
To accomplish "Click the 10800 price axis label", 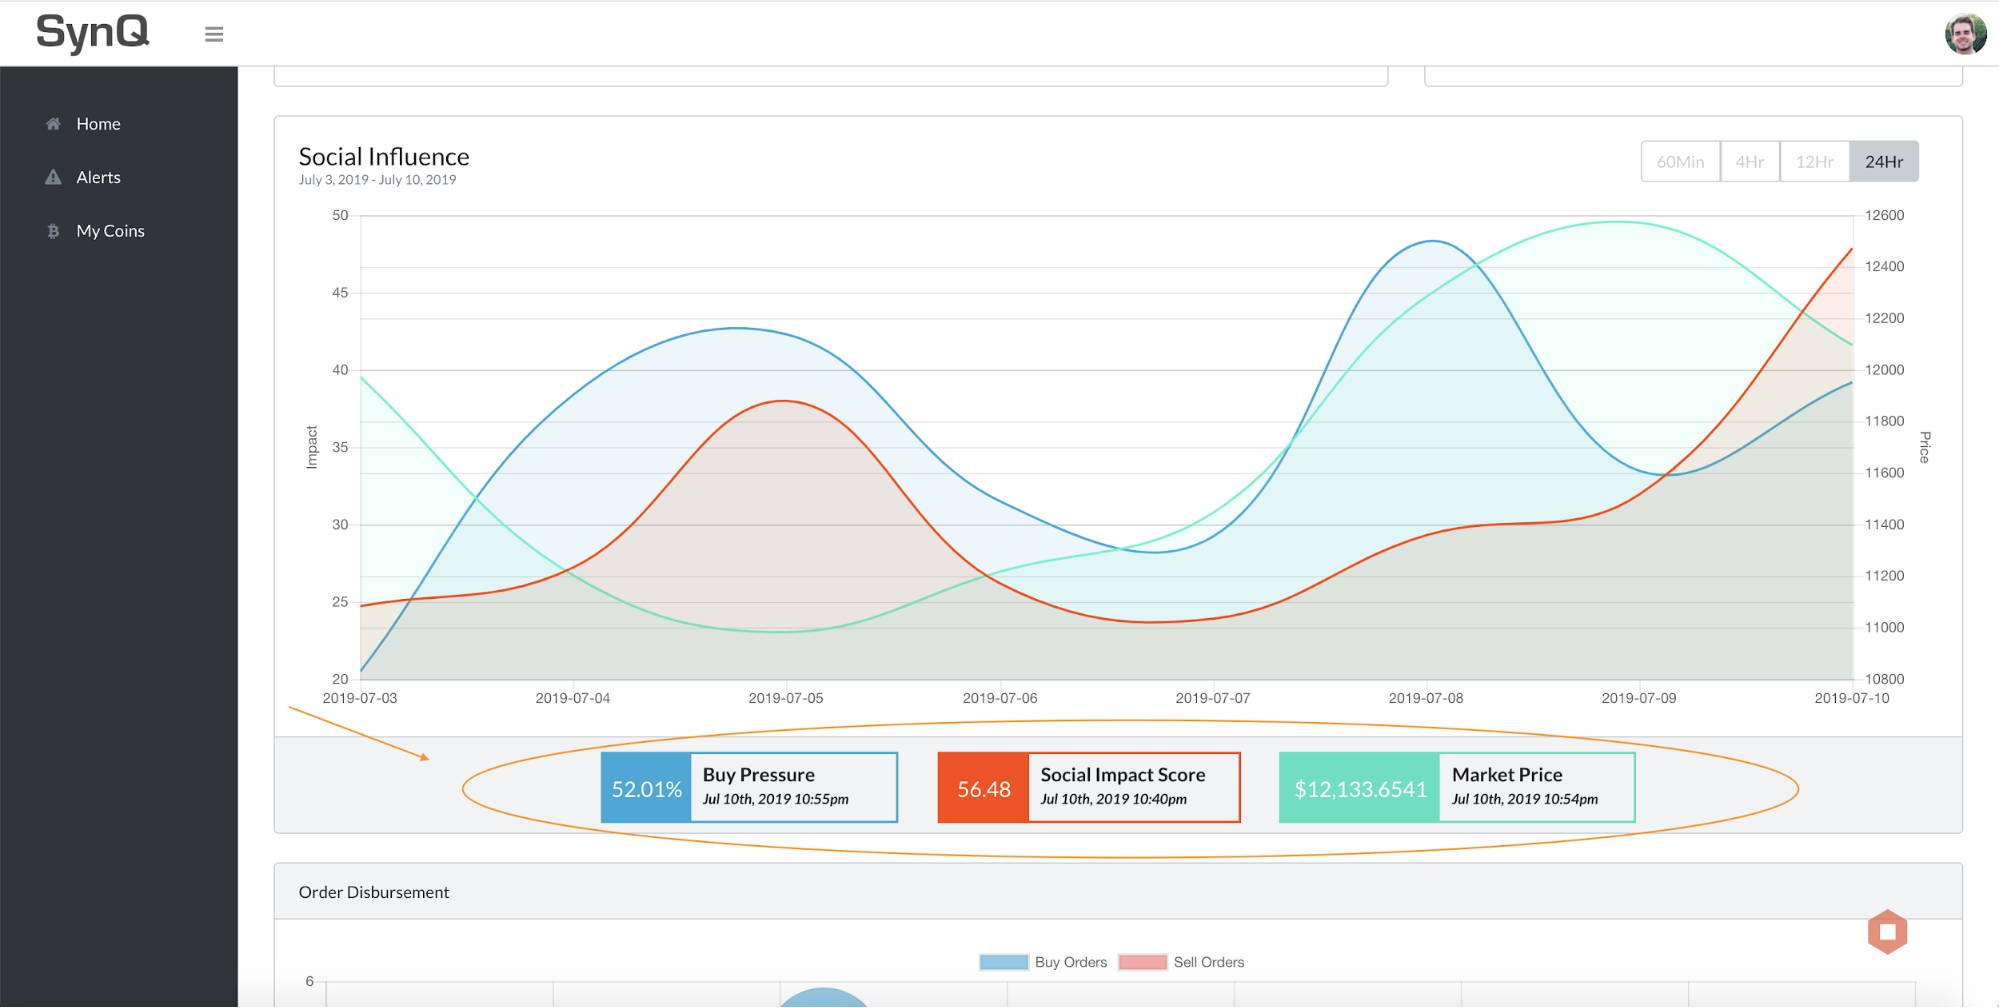I will (1885, 679).
